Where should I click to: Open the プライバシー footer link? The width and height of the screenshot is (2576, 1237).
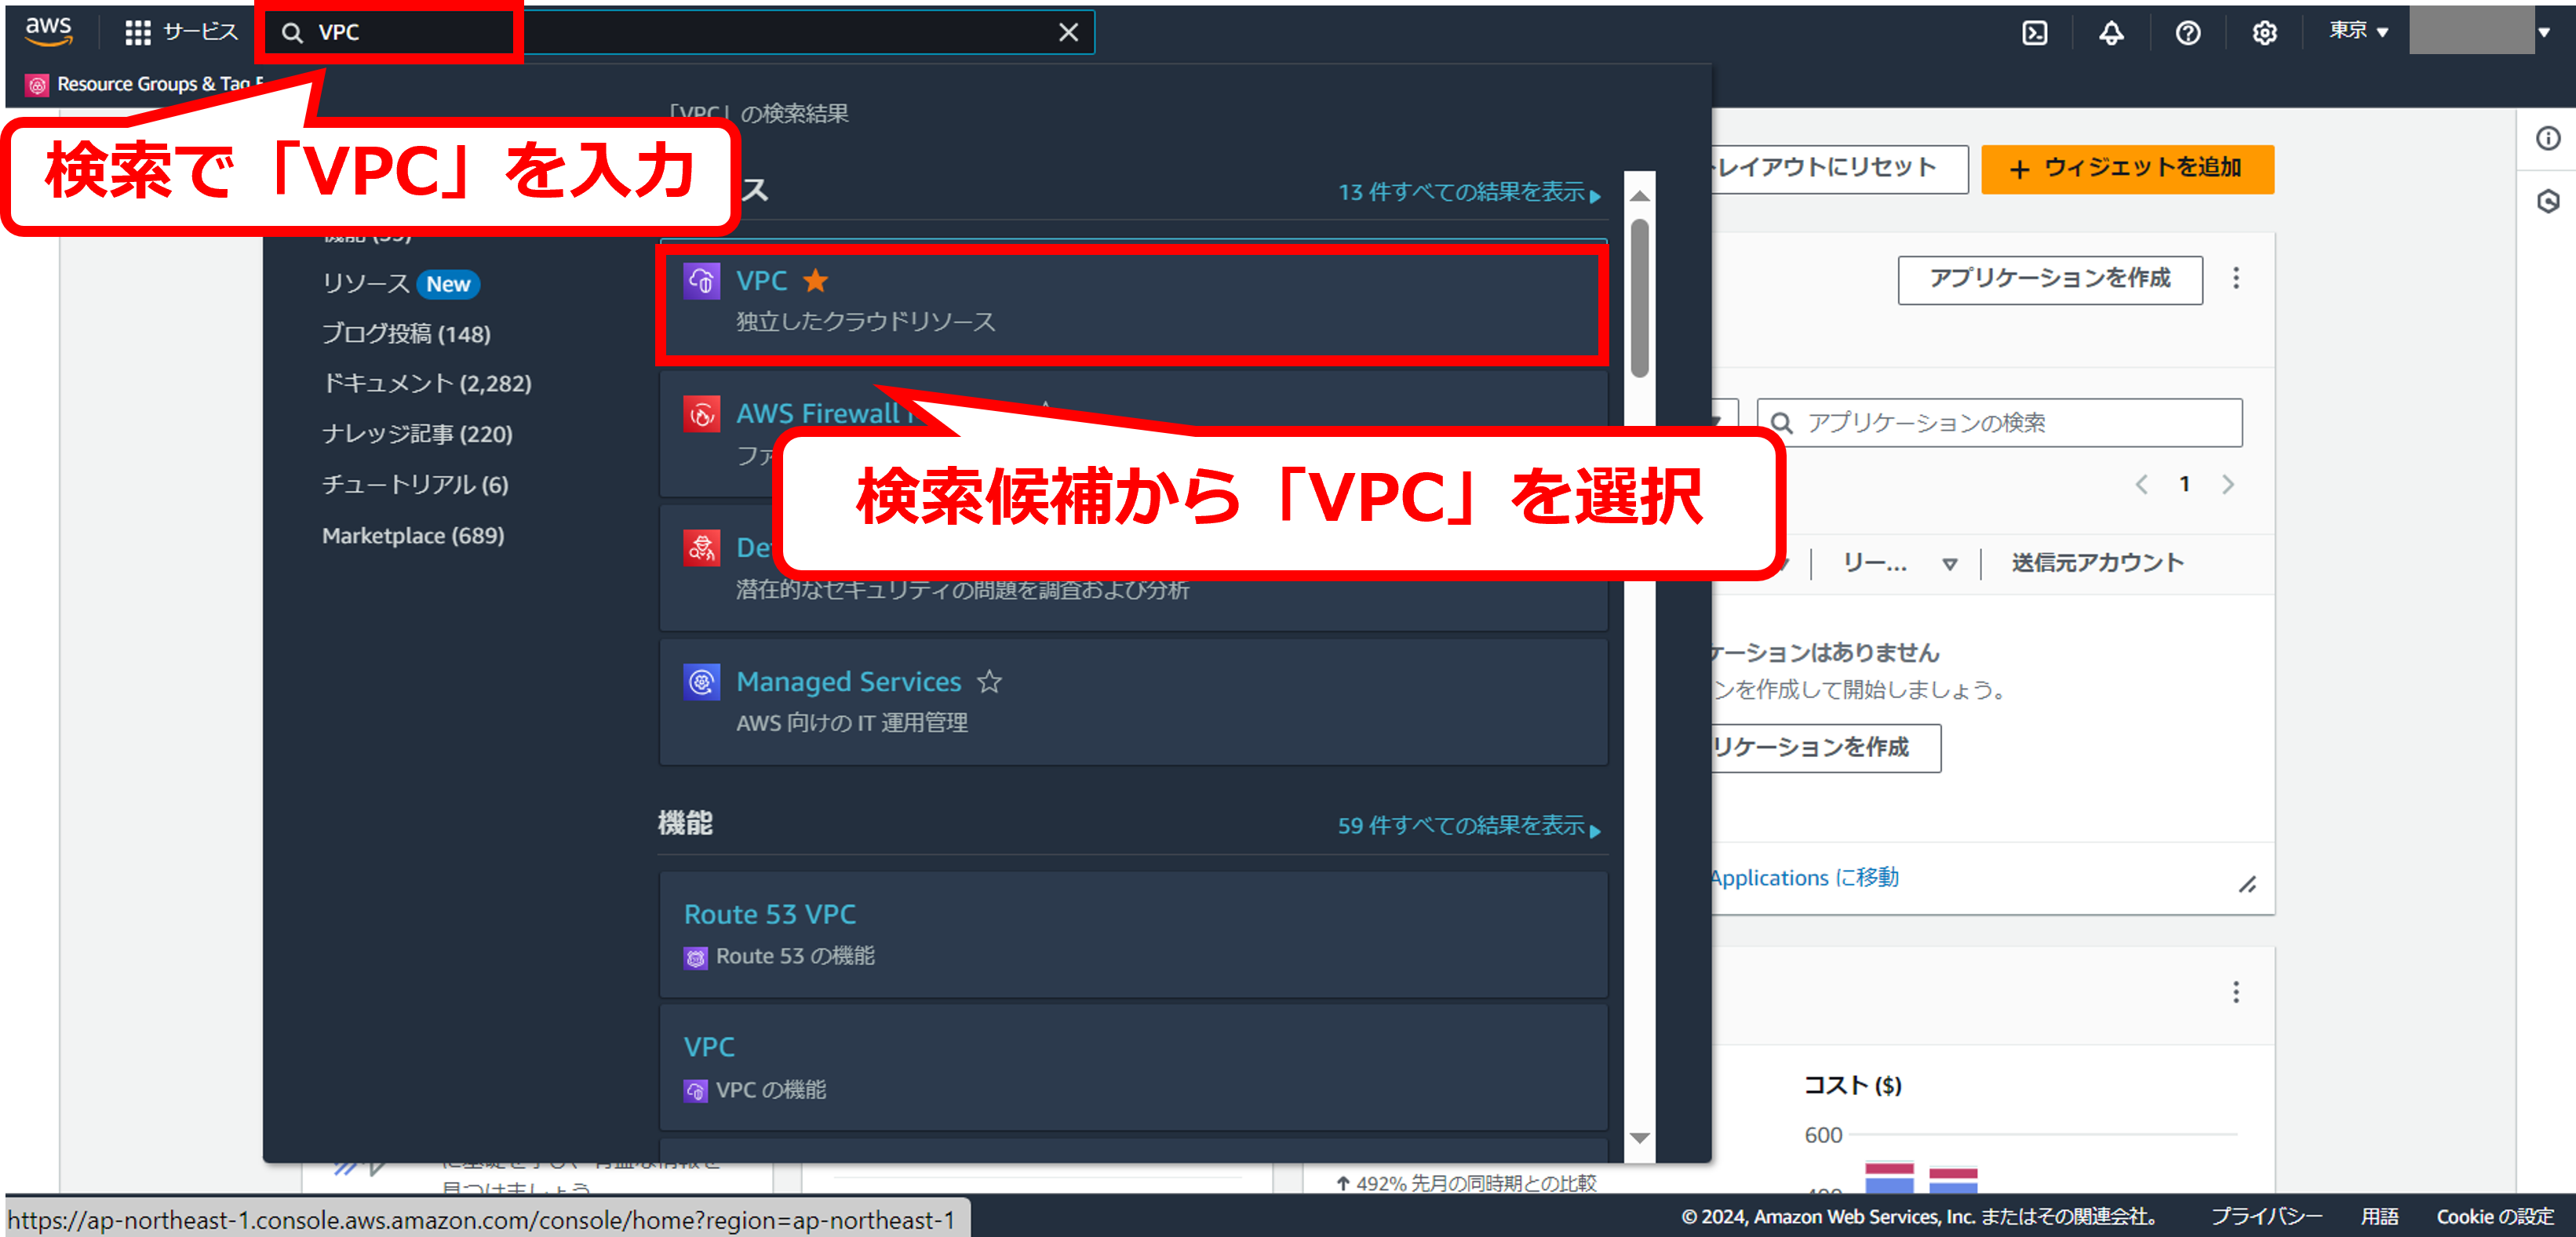pos(2266,1216)
